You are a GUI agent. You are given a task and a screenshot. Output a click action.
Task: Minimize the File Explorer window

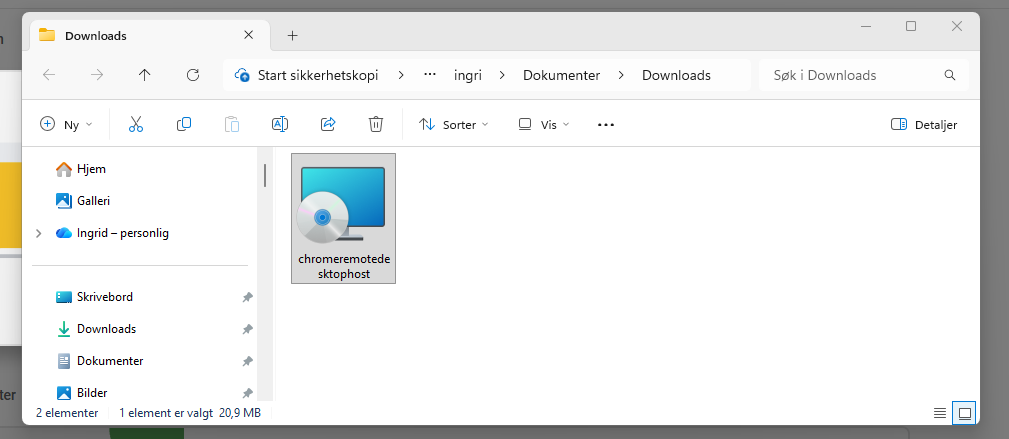point(867,26)
